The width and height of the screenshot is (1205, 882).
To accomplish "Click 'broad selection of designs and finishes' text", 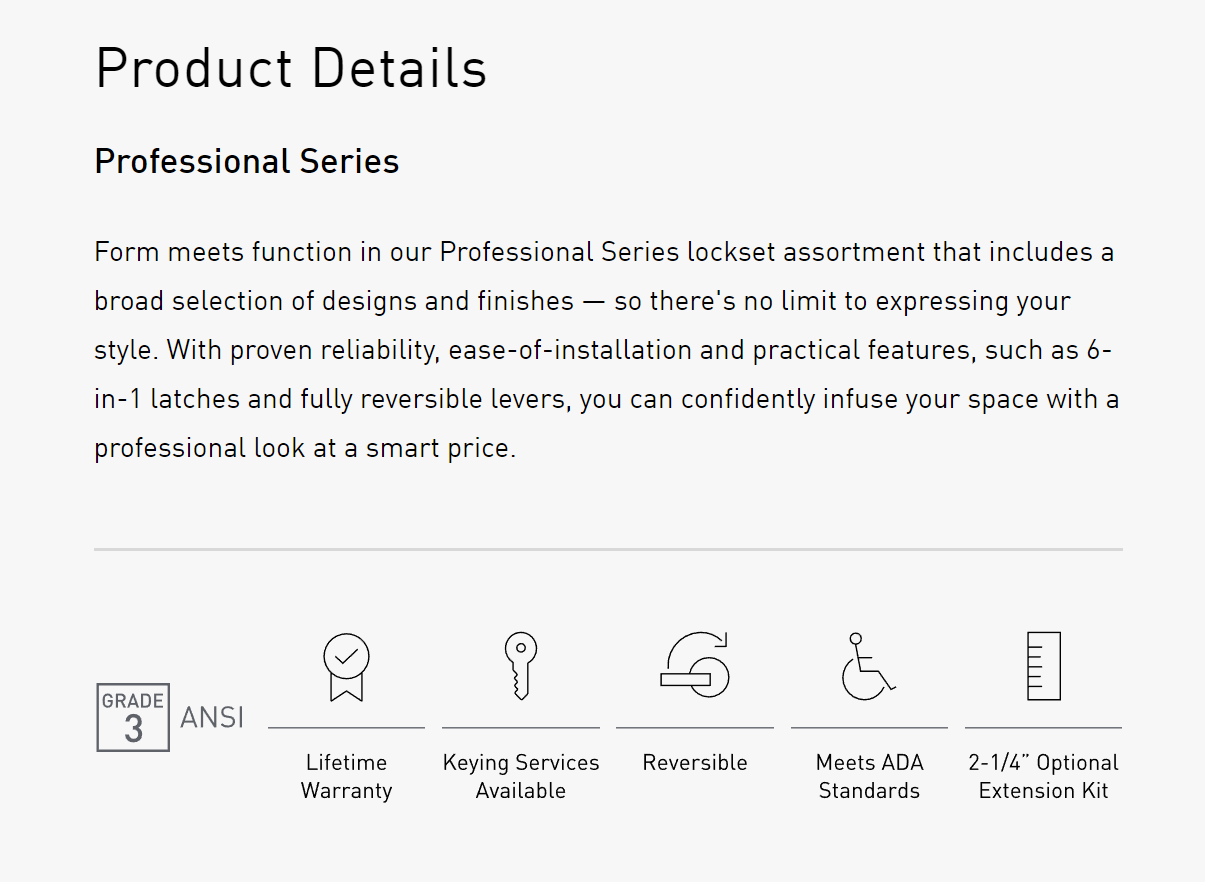I will pos(334,301).
